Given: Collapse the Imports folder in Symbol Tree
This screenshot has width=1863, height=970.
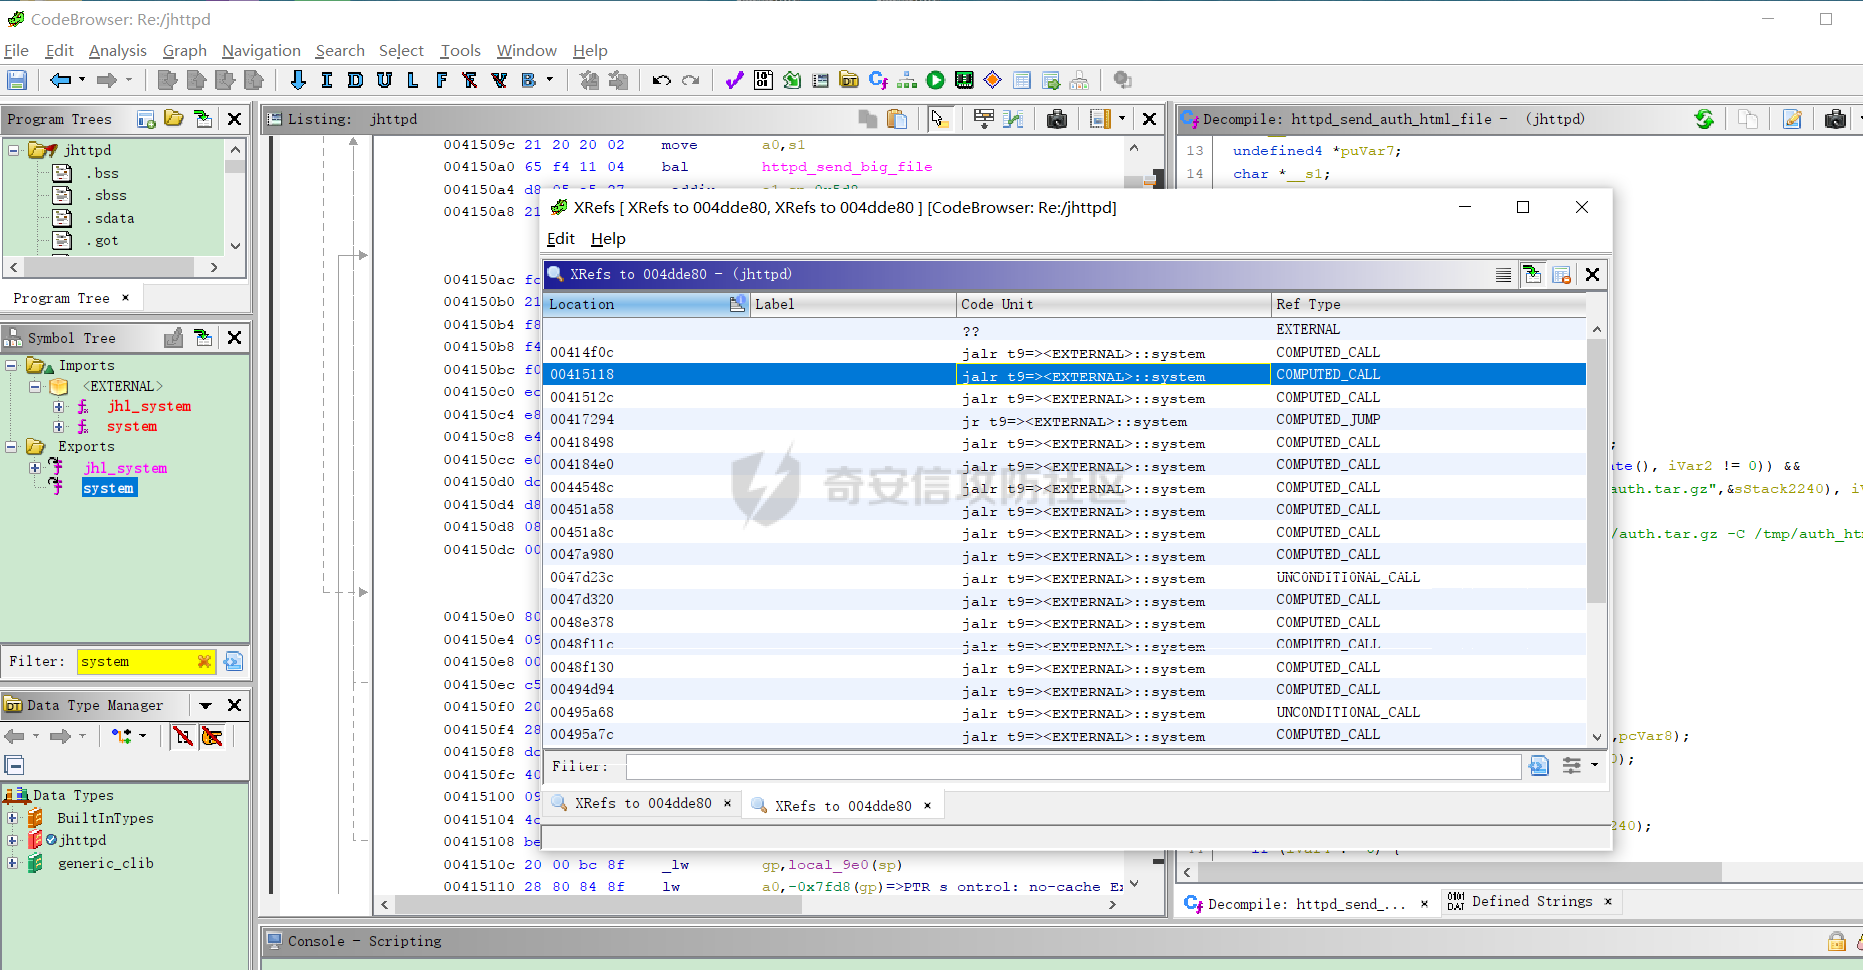Looking at the screenshot, I should click(x=12, y=365).
